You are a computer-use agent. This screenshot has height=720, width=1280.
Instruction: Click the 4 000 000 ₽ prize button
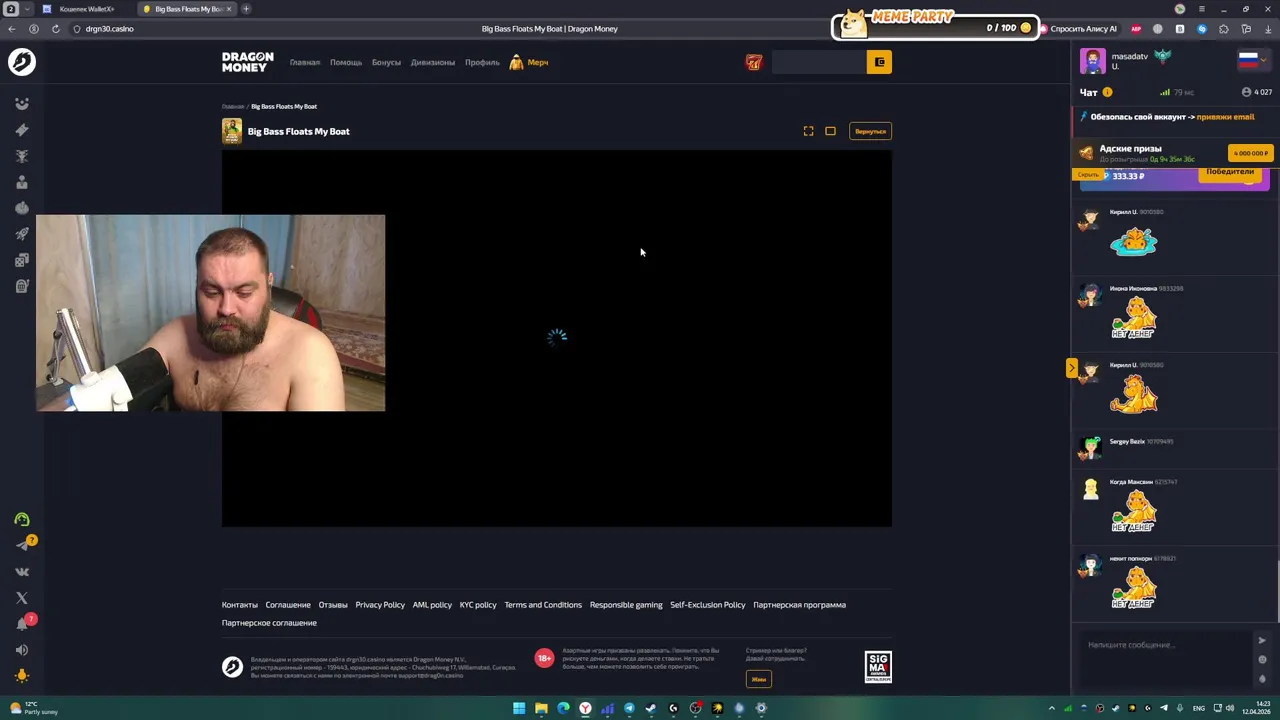(x=1250, y=153)
